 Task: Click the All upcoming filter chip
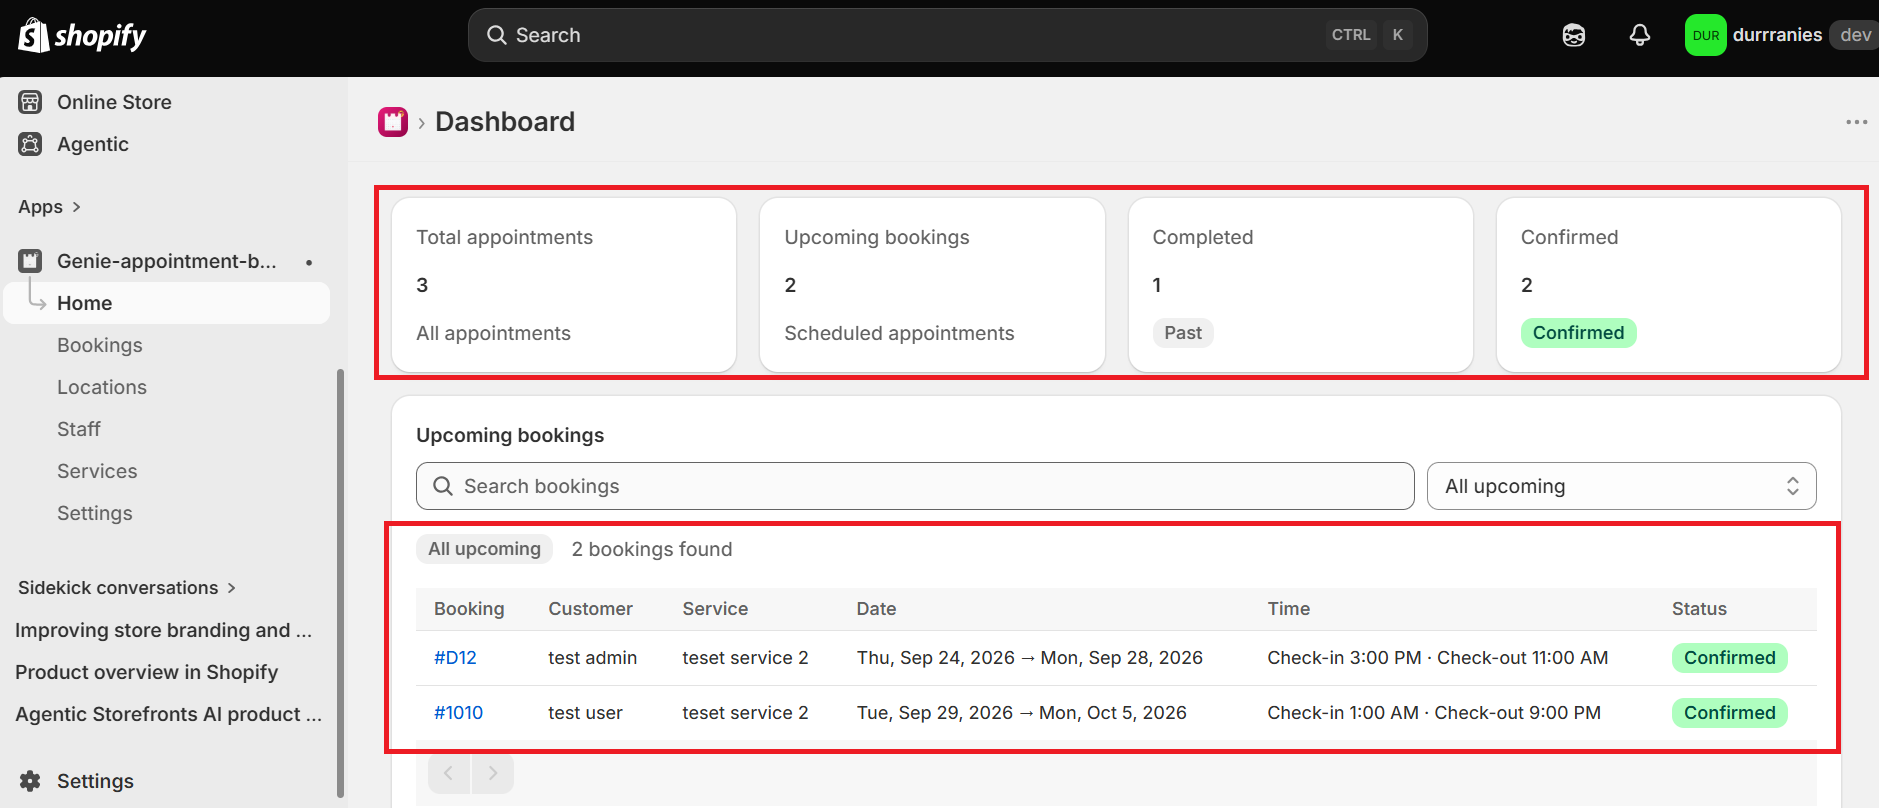(484, 549)
